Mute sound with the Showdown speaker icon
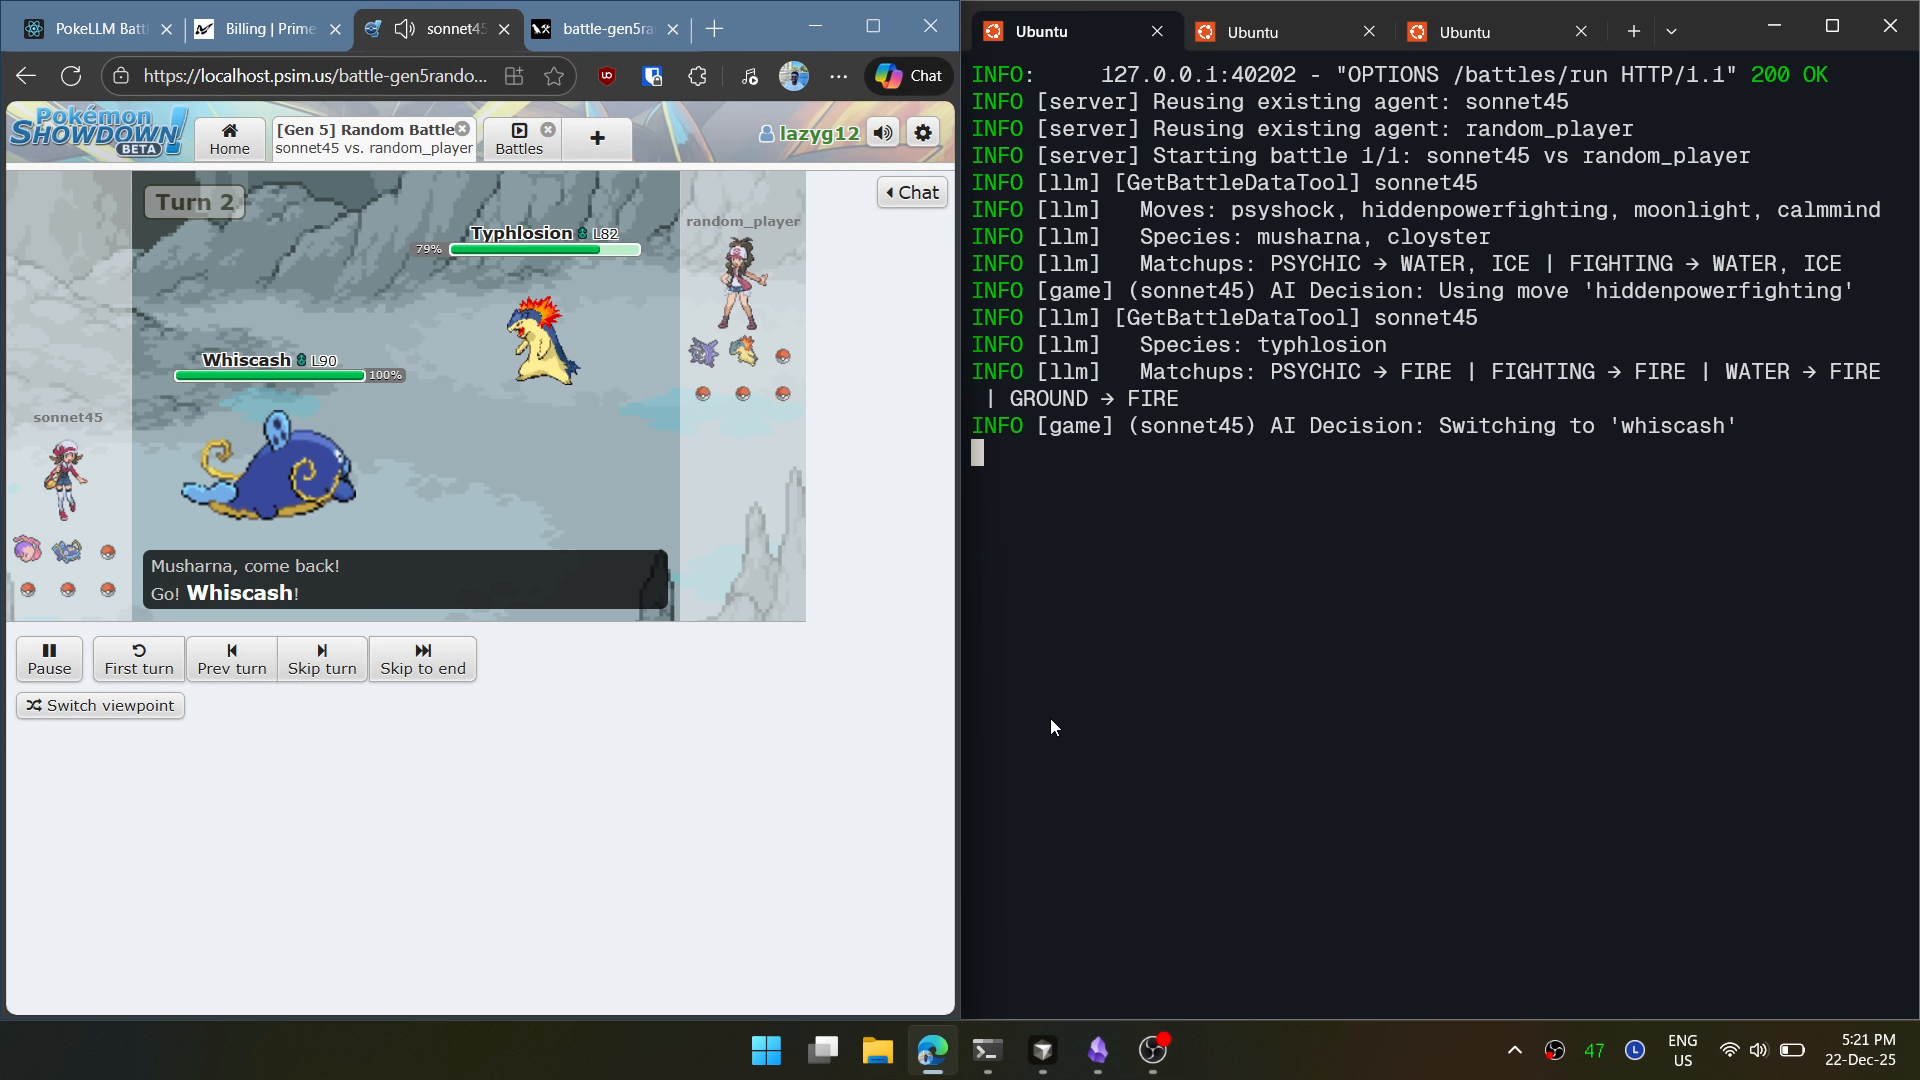1920x1080 pixels. (x=883, y=133)
